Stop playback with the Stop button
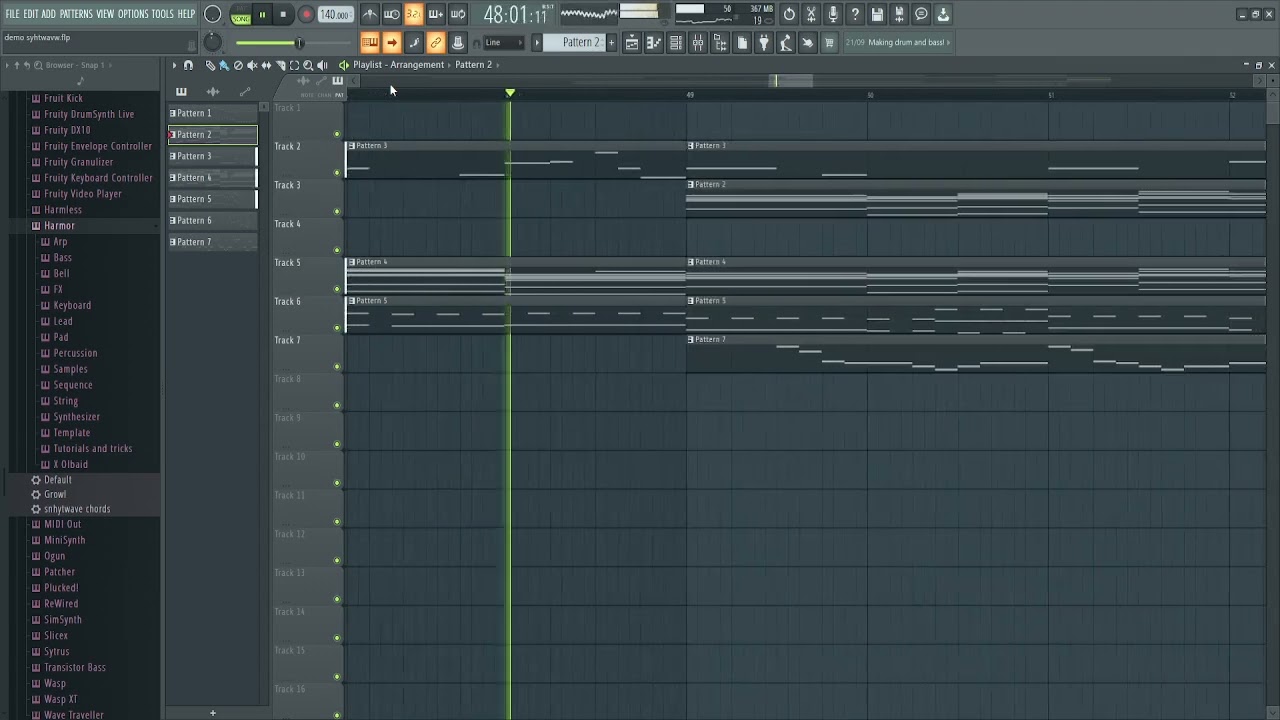The height and width of the screenshot is (720, 1280). 283,14
